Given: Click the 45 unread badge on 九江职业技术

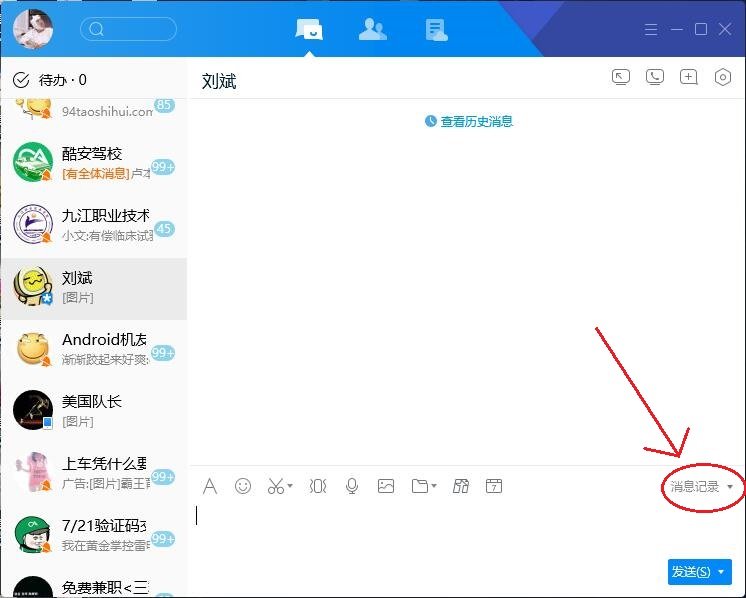Looking at the screenshot, I should (x=164, y=229).
